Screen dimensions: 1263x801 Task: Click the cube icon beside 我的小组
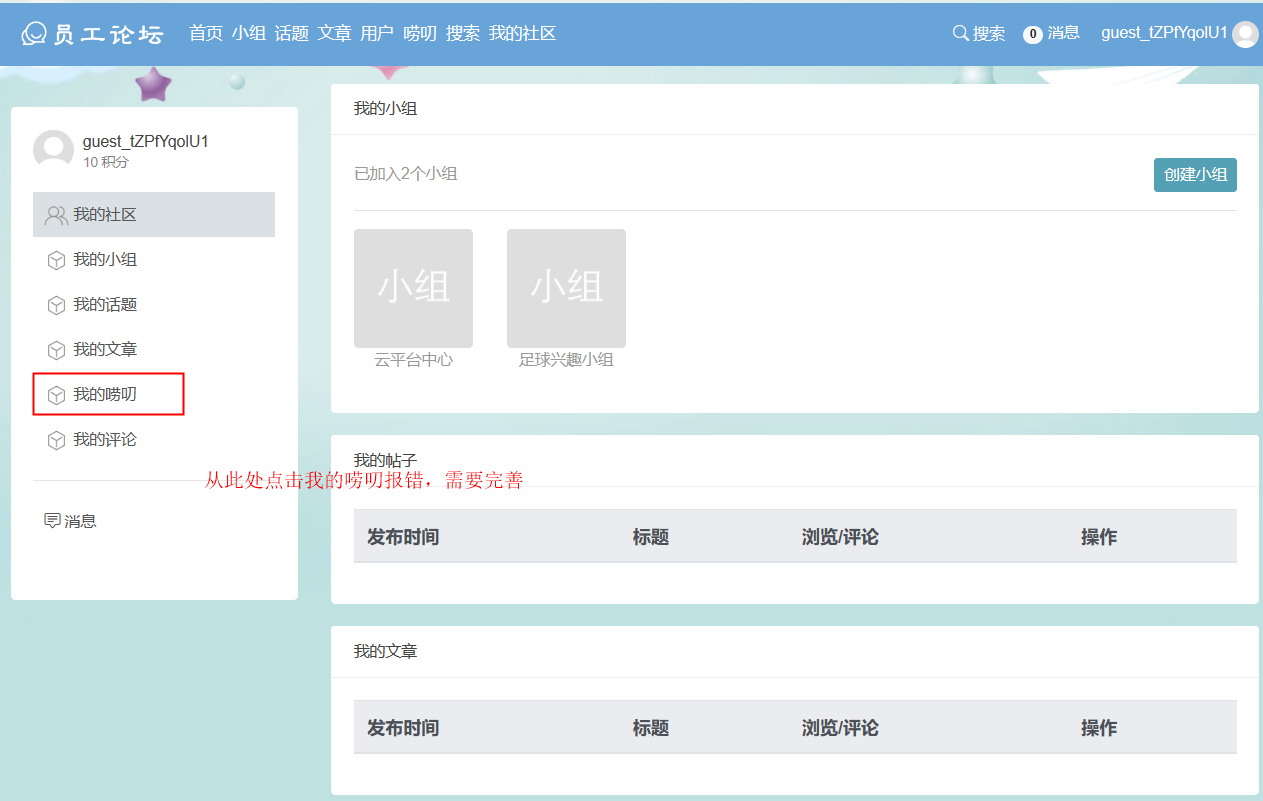[56, 260]
